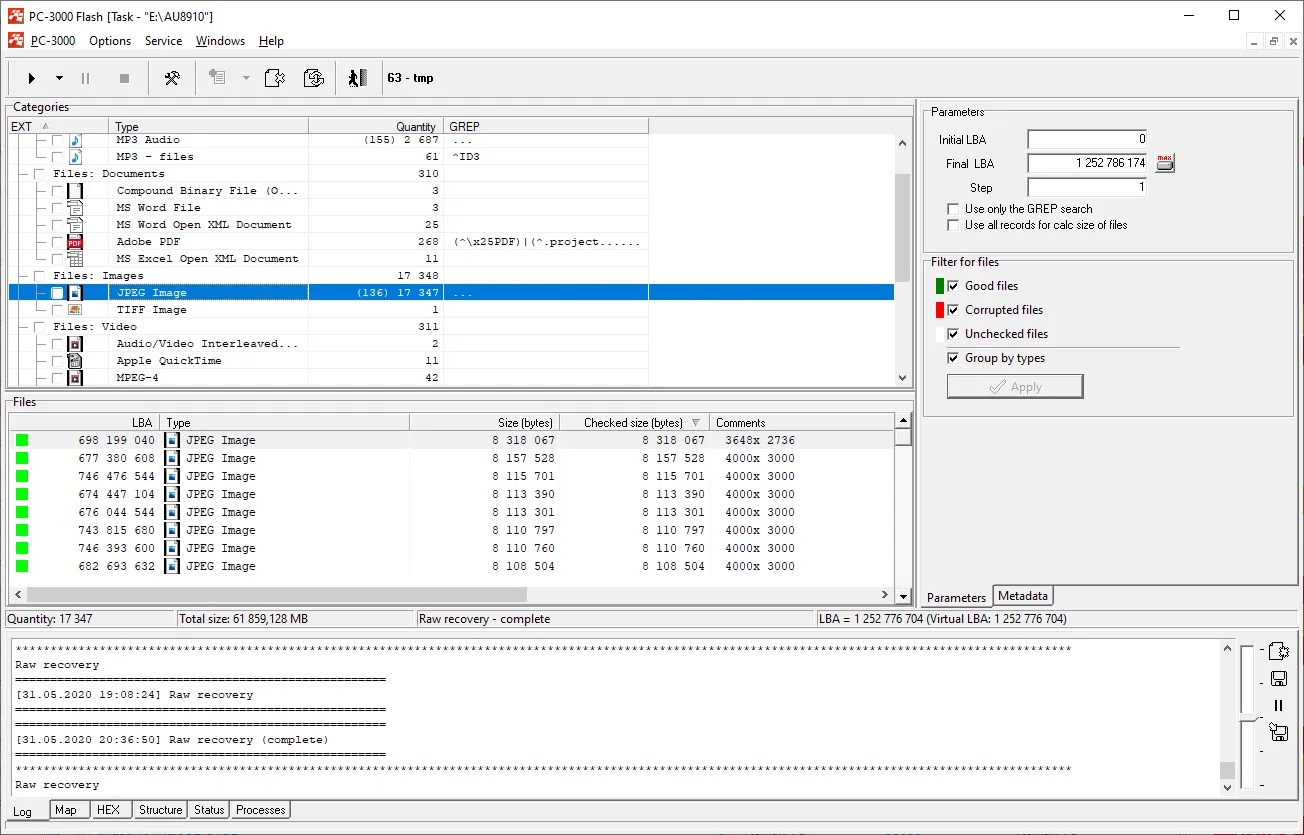Enable Use only the GREP search

pyautogui.click(x=953, y=209)
